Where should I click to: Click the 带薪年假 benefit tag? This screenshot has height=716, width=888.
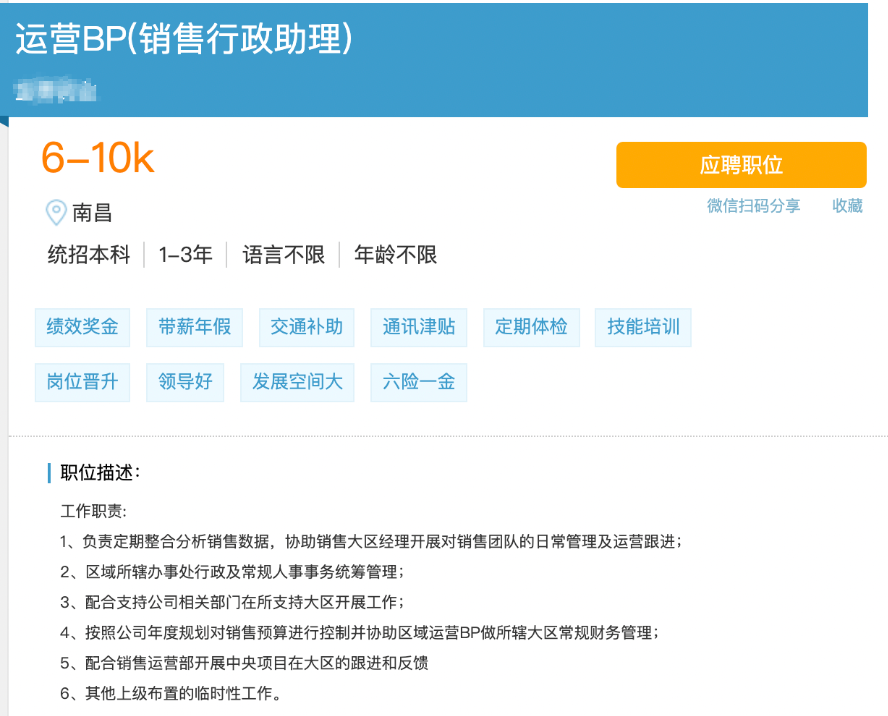[x=194, y=327]
